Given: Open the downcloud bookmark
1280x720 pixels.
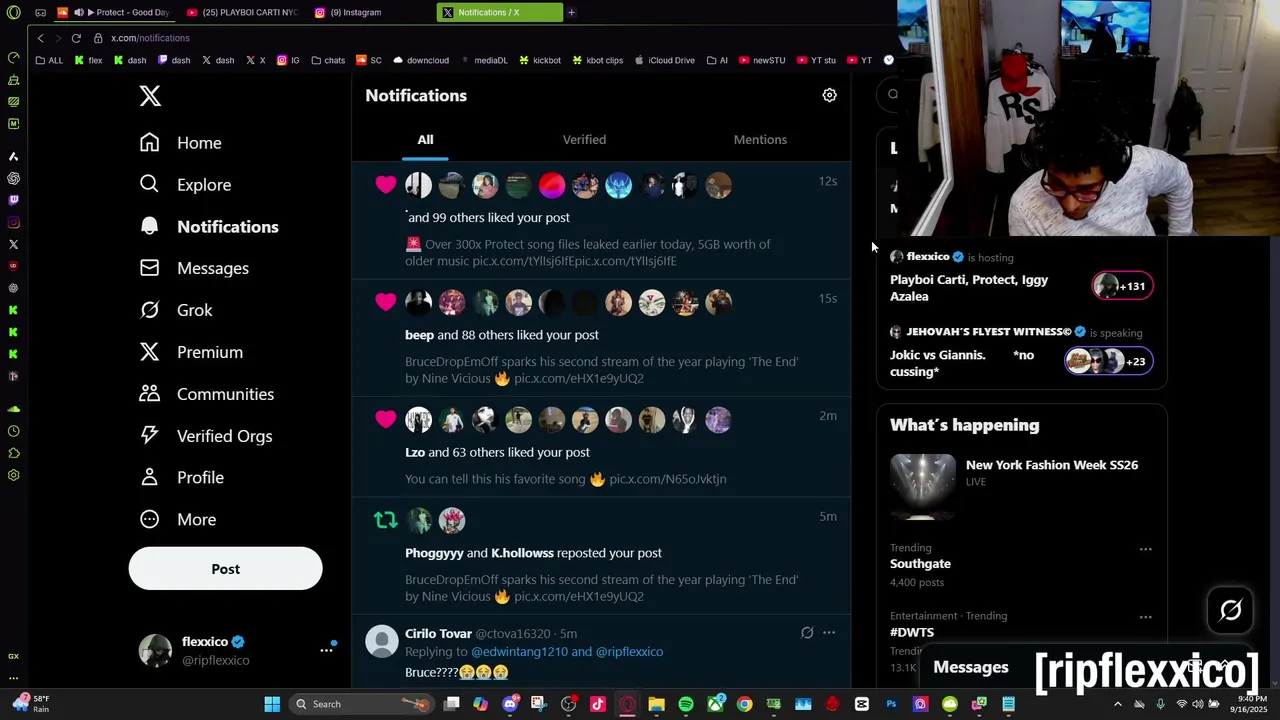Looking at the screenshot, I should pos(421,60).
